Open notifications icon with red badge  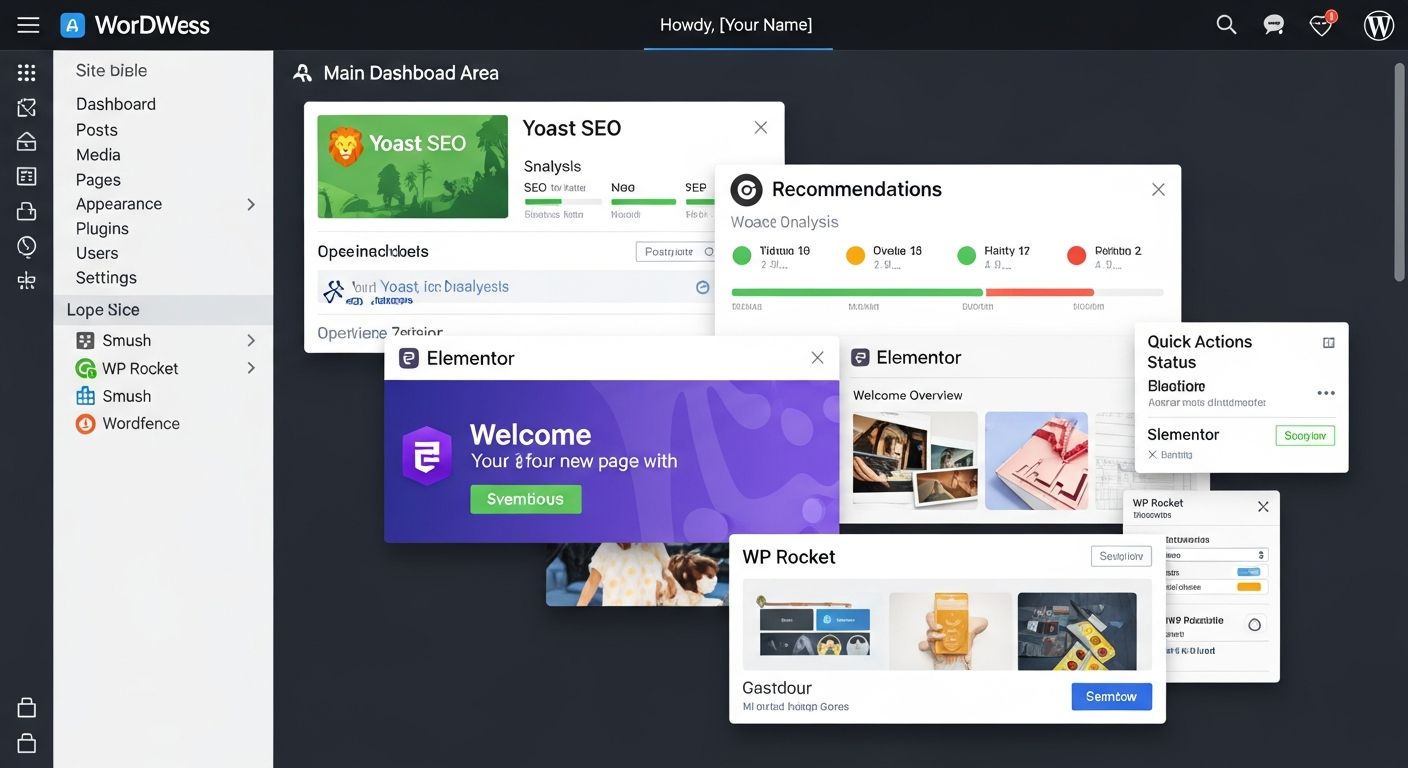point(1322,25)
